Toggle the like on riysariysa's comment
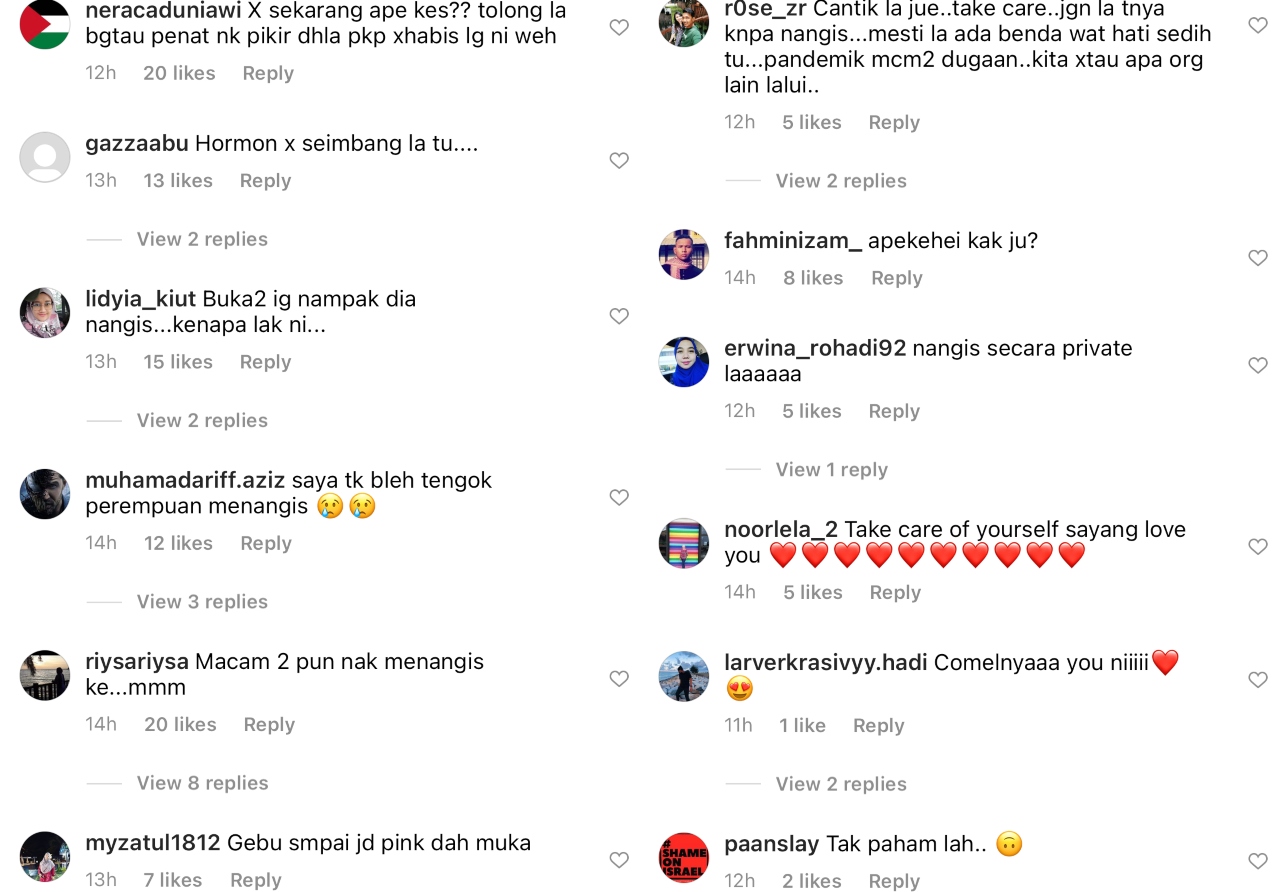 619,679
